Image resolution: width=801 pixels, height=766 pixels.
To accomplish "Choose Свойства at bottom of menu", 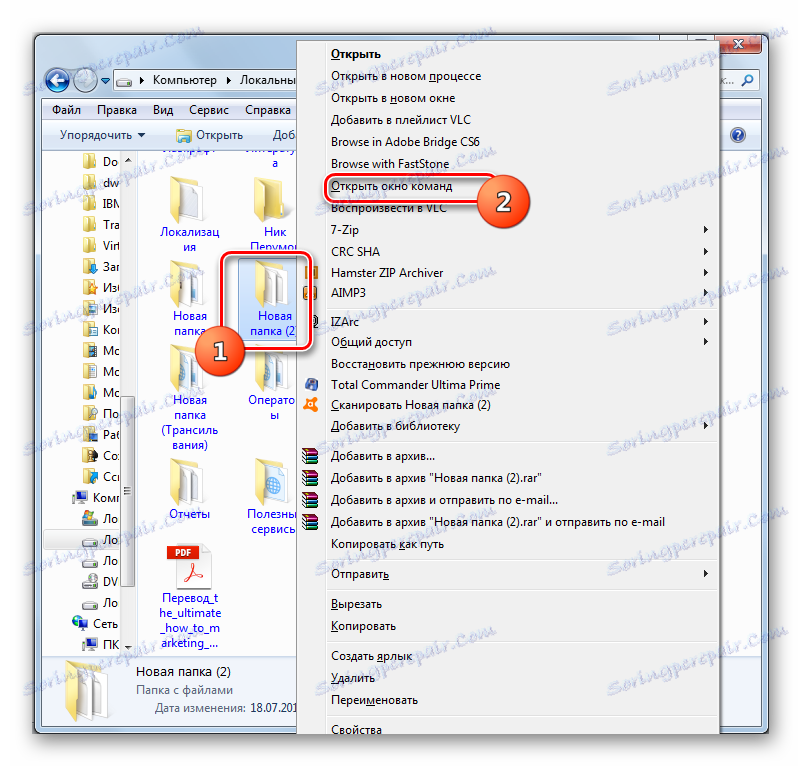I will [x=356, y=729].
